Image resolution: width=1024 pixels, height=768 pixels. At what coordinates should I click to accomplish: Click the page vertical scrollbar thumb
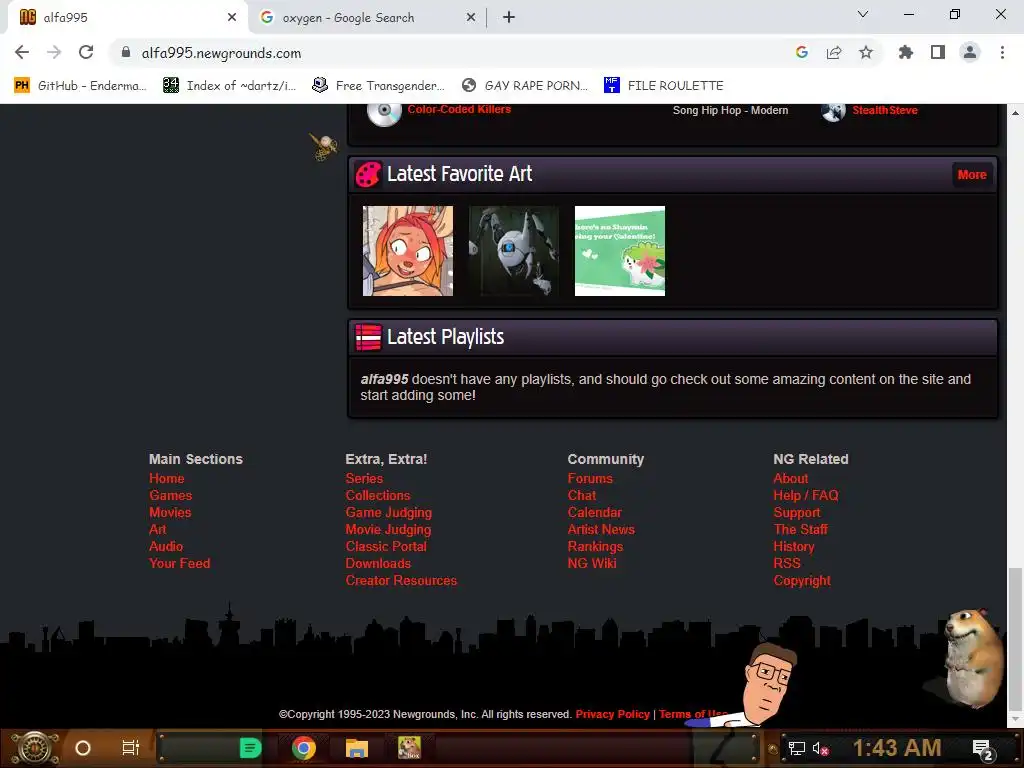click(x=1015, y=638)
